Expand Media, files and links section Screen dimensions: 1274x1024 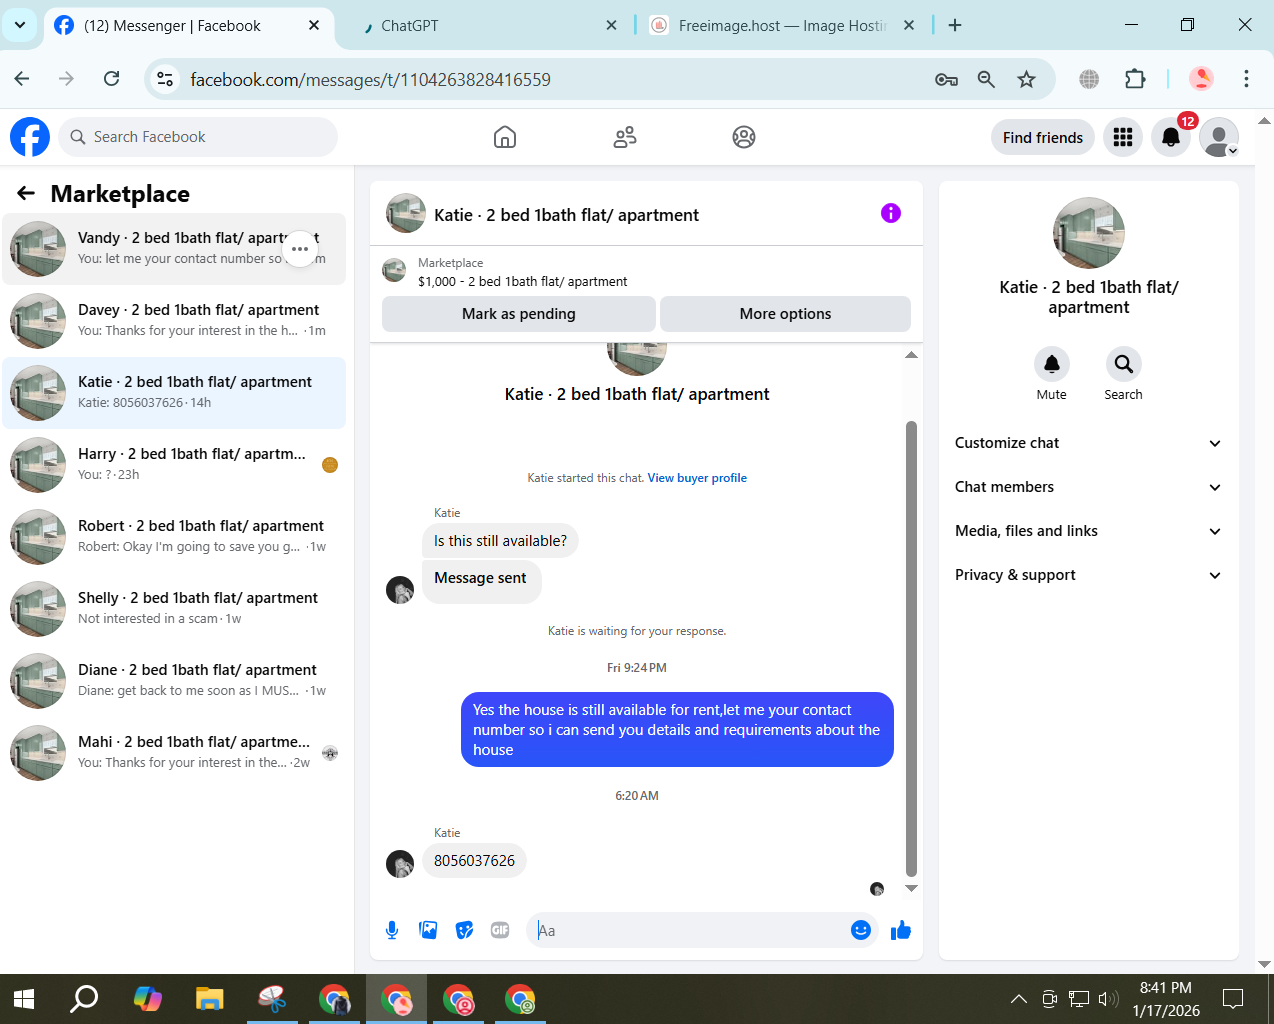click(1089, 531)
